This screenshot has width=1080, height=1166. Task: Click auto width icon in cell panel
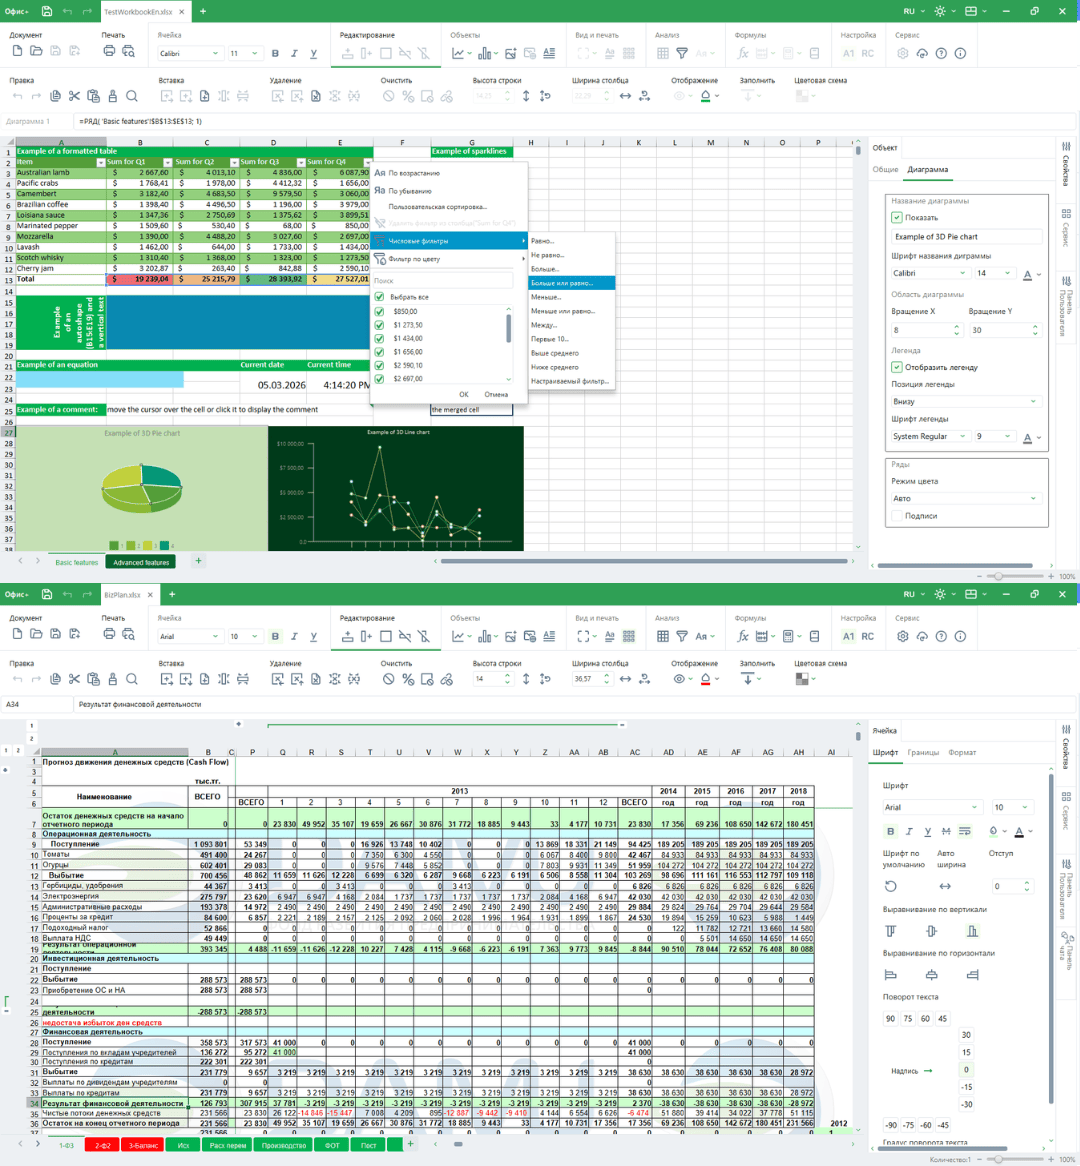tap(945, 886)
